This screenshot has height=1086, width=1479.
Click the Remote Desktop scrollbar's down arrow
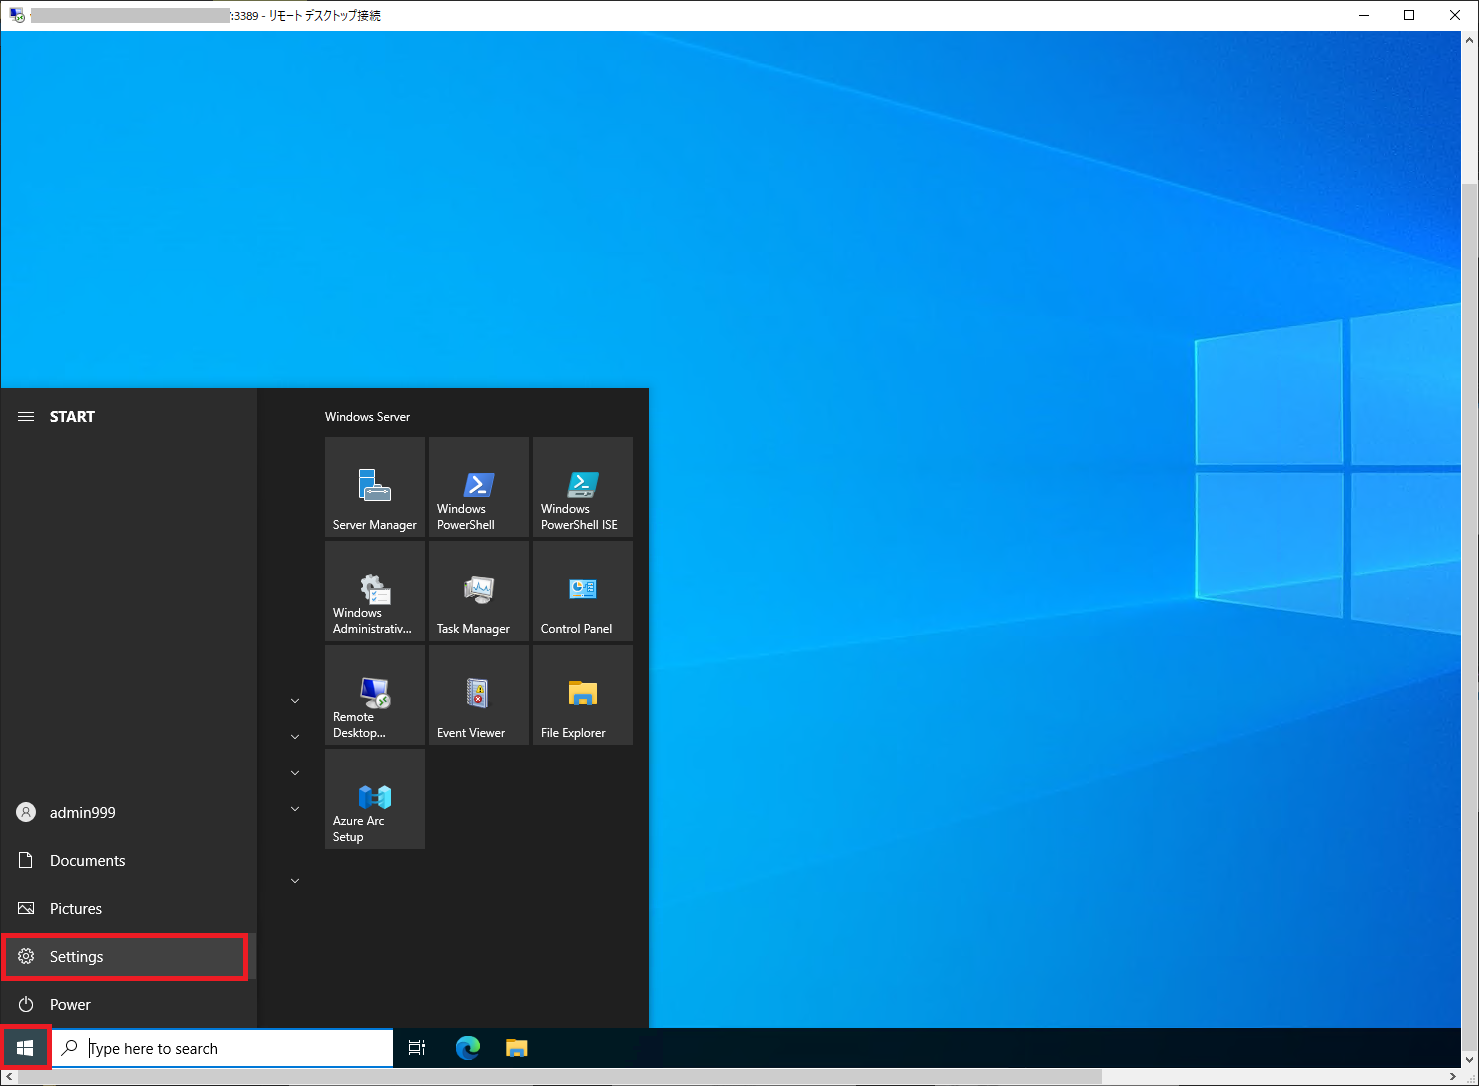pyautogui.click(x=1470, y=1059)
